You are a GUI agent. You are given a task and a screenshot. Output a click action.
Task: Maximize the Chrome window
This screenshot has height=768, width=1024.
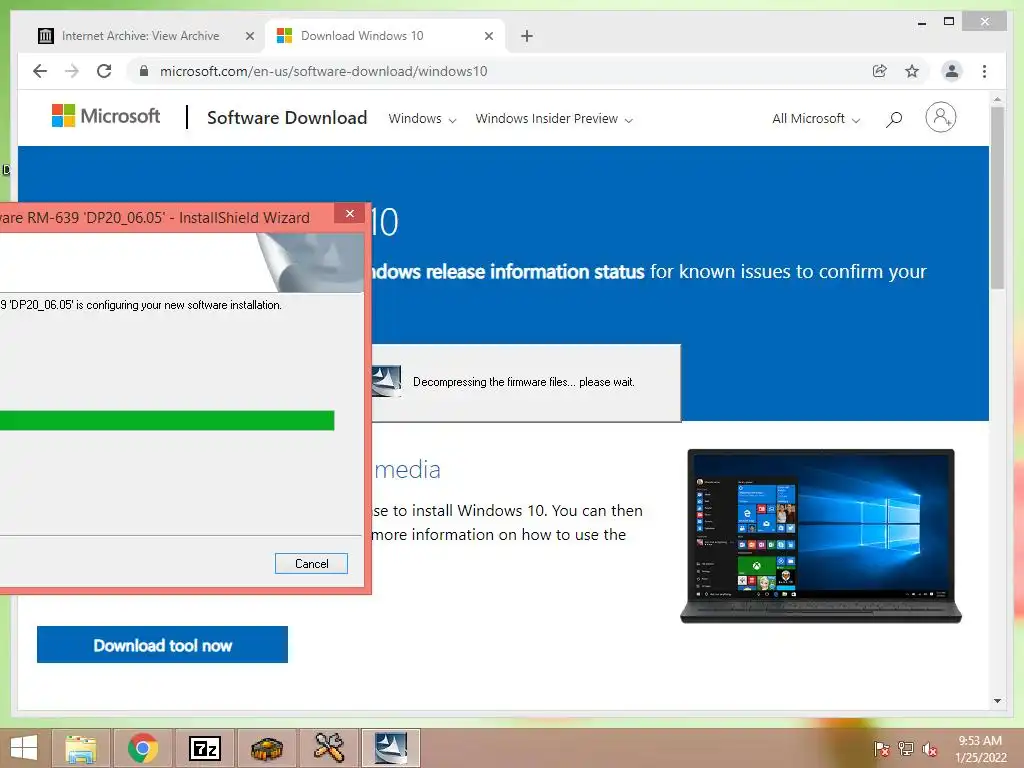point(949,22)
